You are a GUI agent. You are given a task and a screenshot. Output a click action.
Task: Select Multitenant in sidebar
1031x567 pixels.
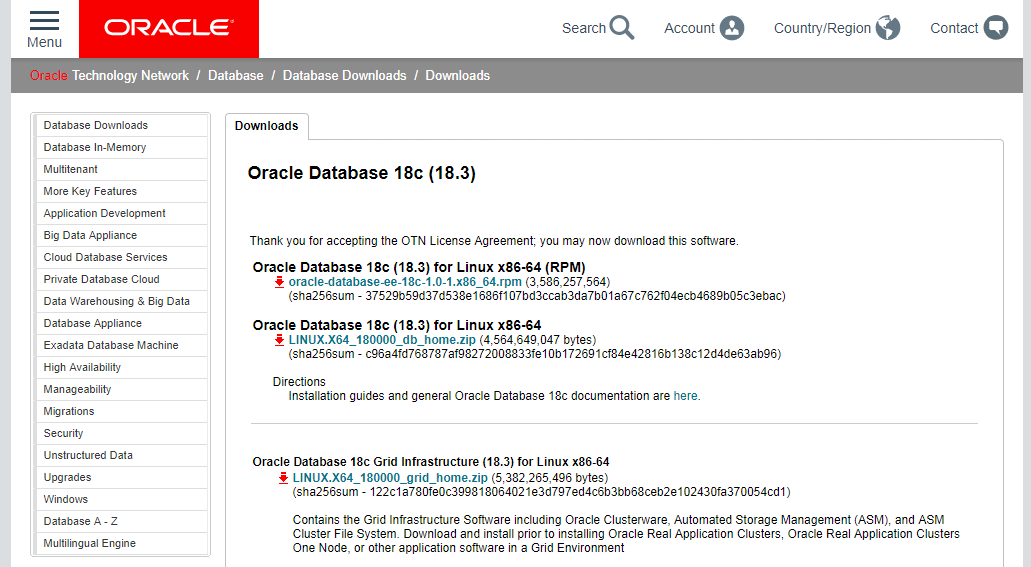(121, 169)
